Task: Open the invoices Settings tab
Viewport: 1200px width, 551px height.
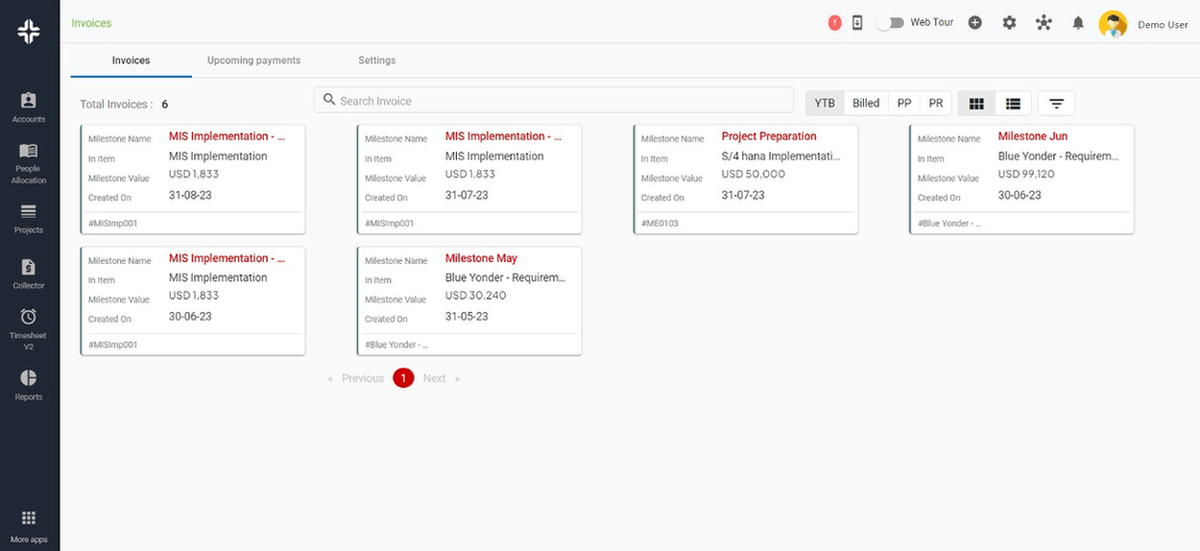Action: [x=377, y=61]
